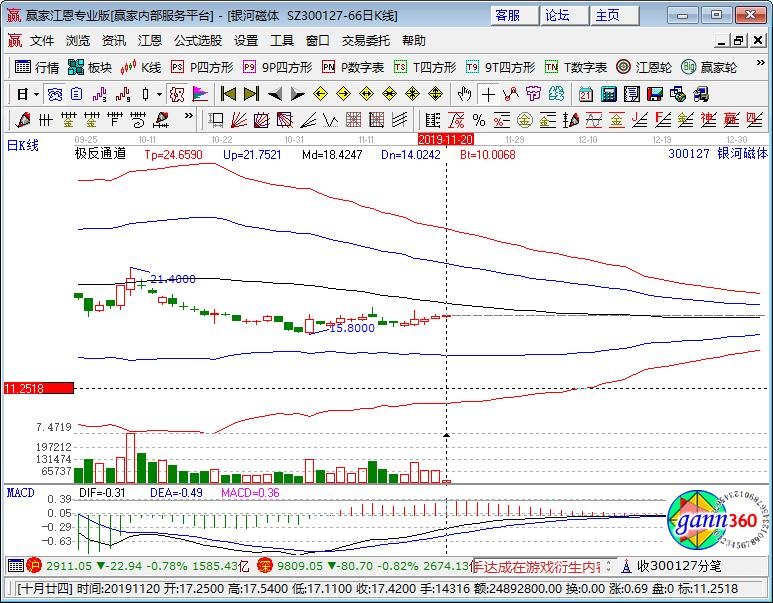773x603 pixels.
Task: Click the 沪 Shanghai index badge
Action: pyautogui.click(x=34, y=566)
